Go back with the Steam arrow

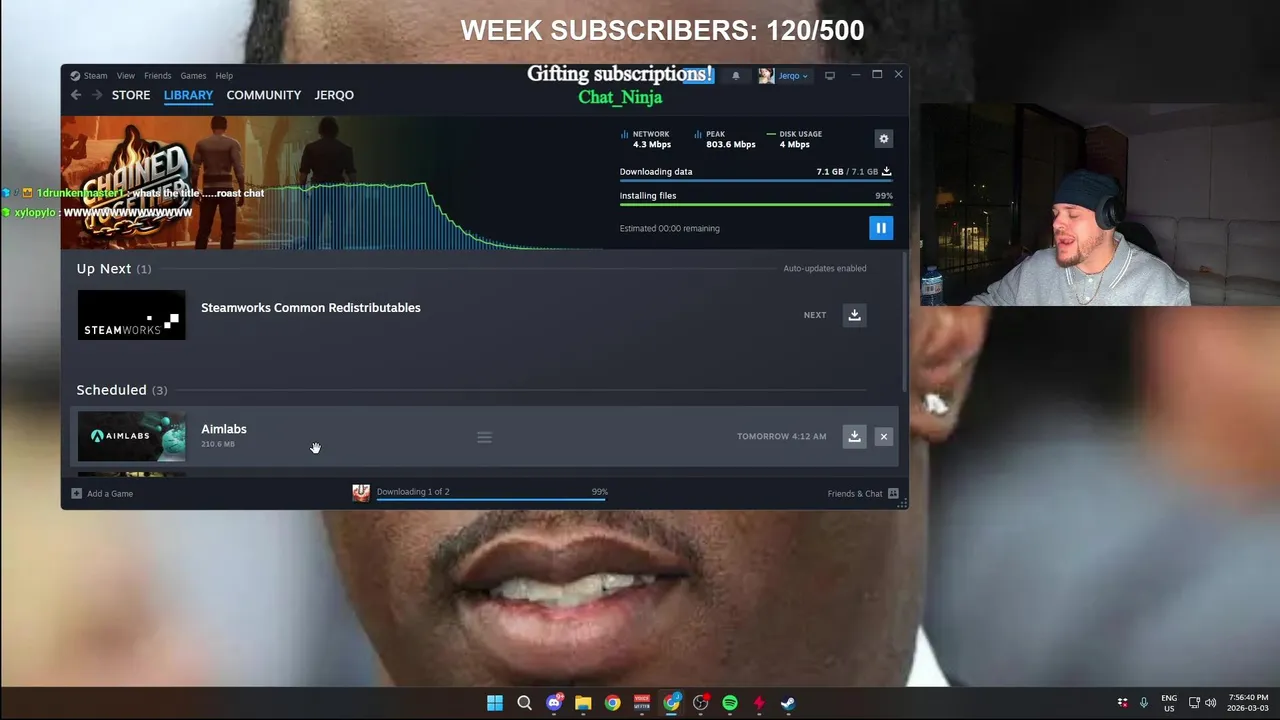tap(76, 95)
